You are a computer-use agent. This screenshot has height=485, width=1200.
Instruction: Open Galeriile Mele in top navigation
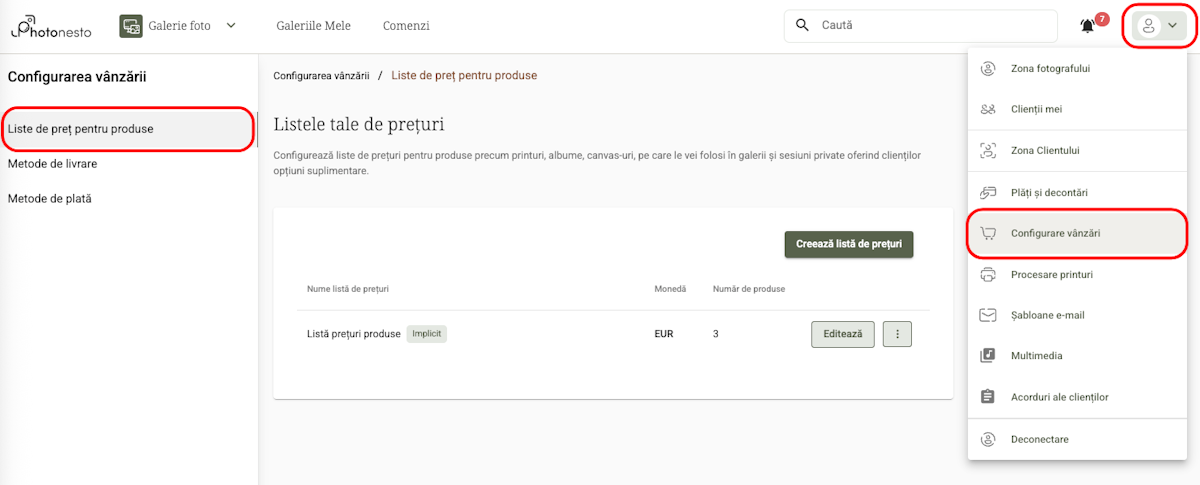click(313, 26)
